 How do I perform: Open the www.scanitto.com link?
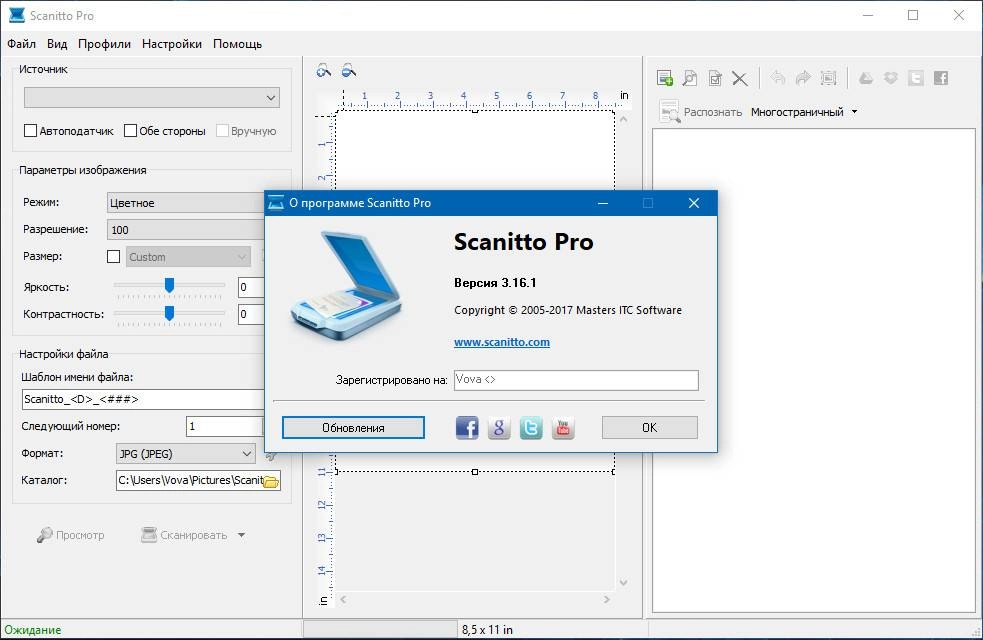pyautogui.click(x=502, y=342)
